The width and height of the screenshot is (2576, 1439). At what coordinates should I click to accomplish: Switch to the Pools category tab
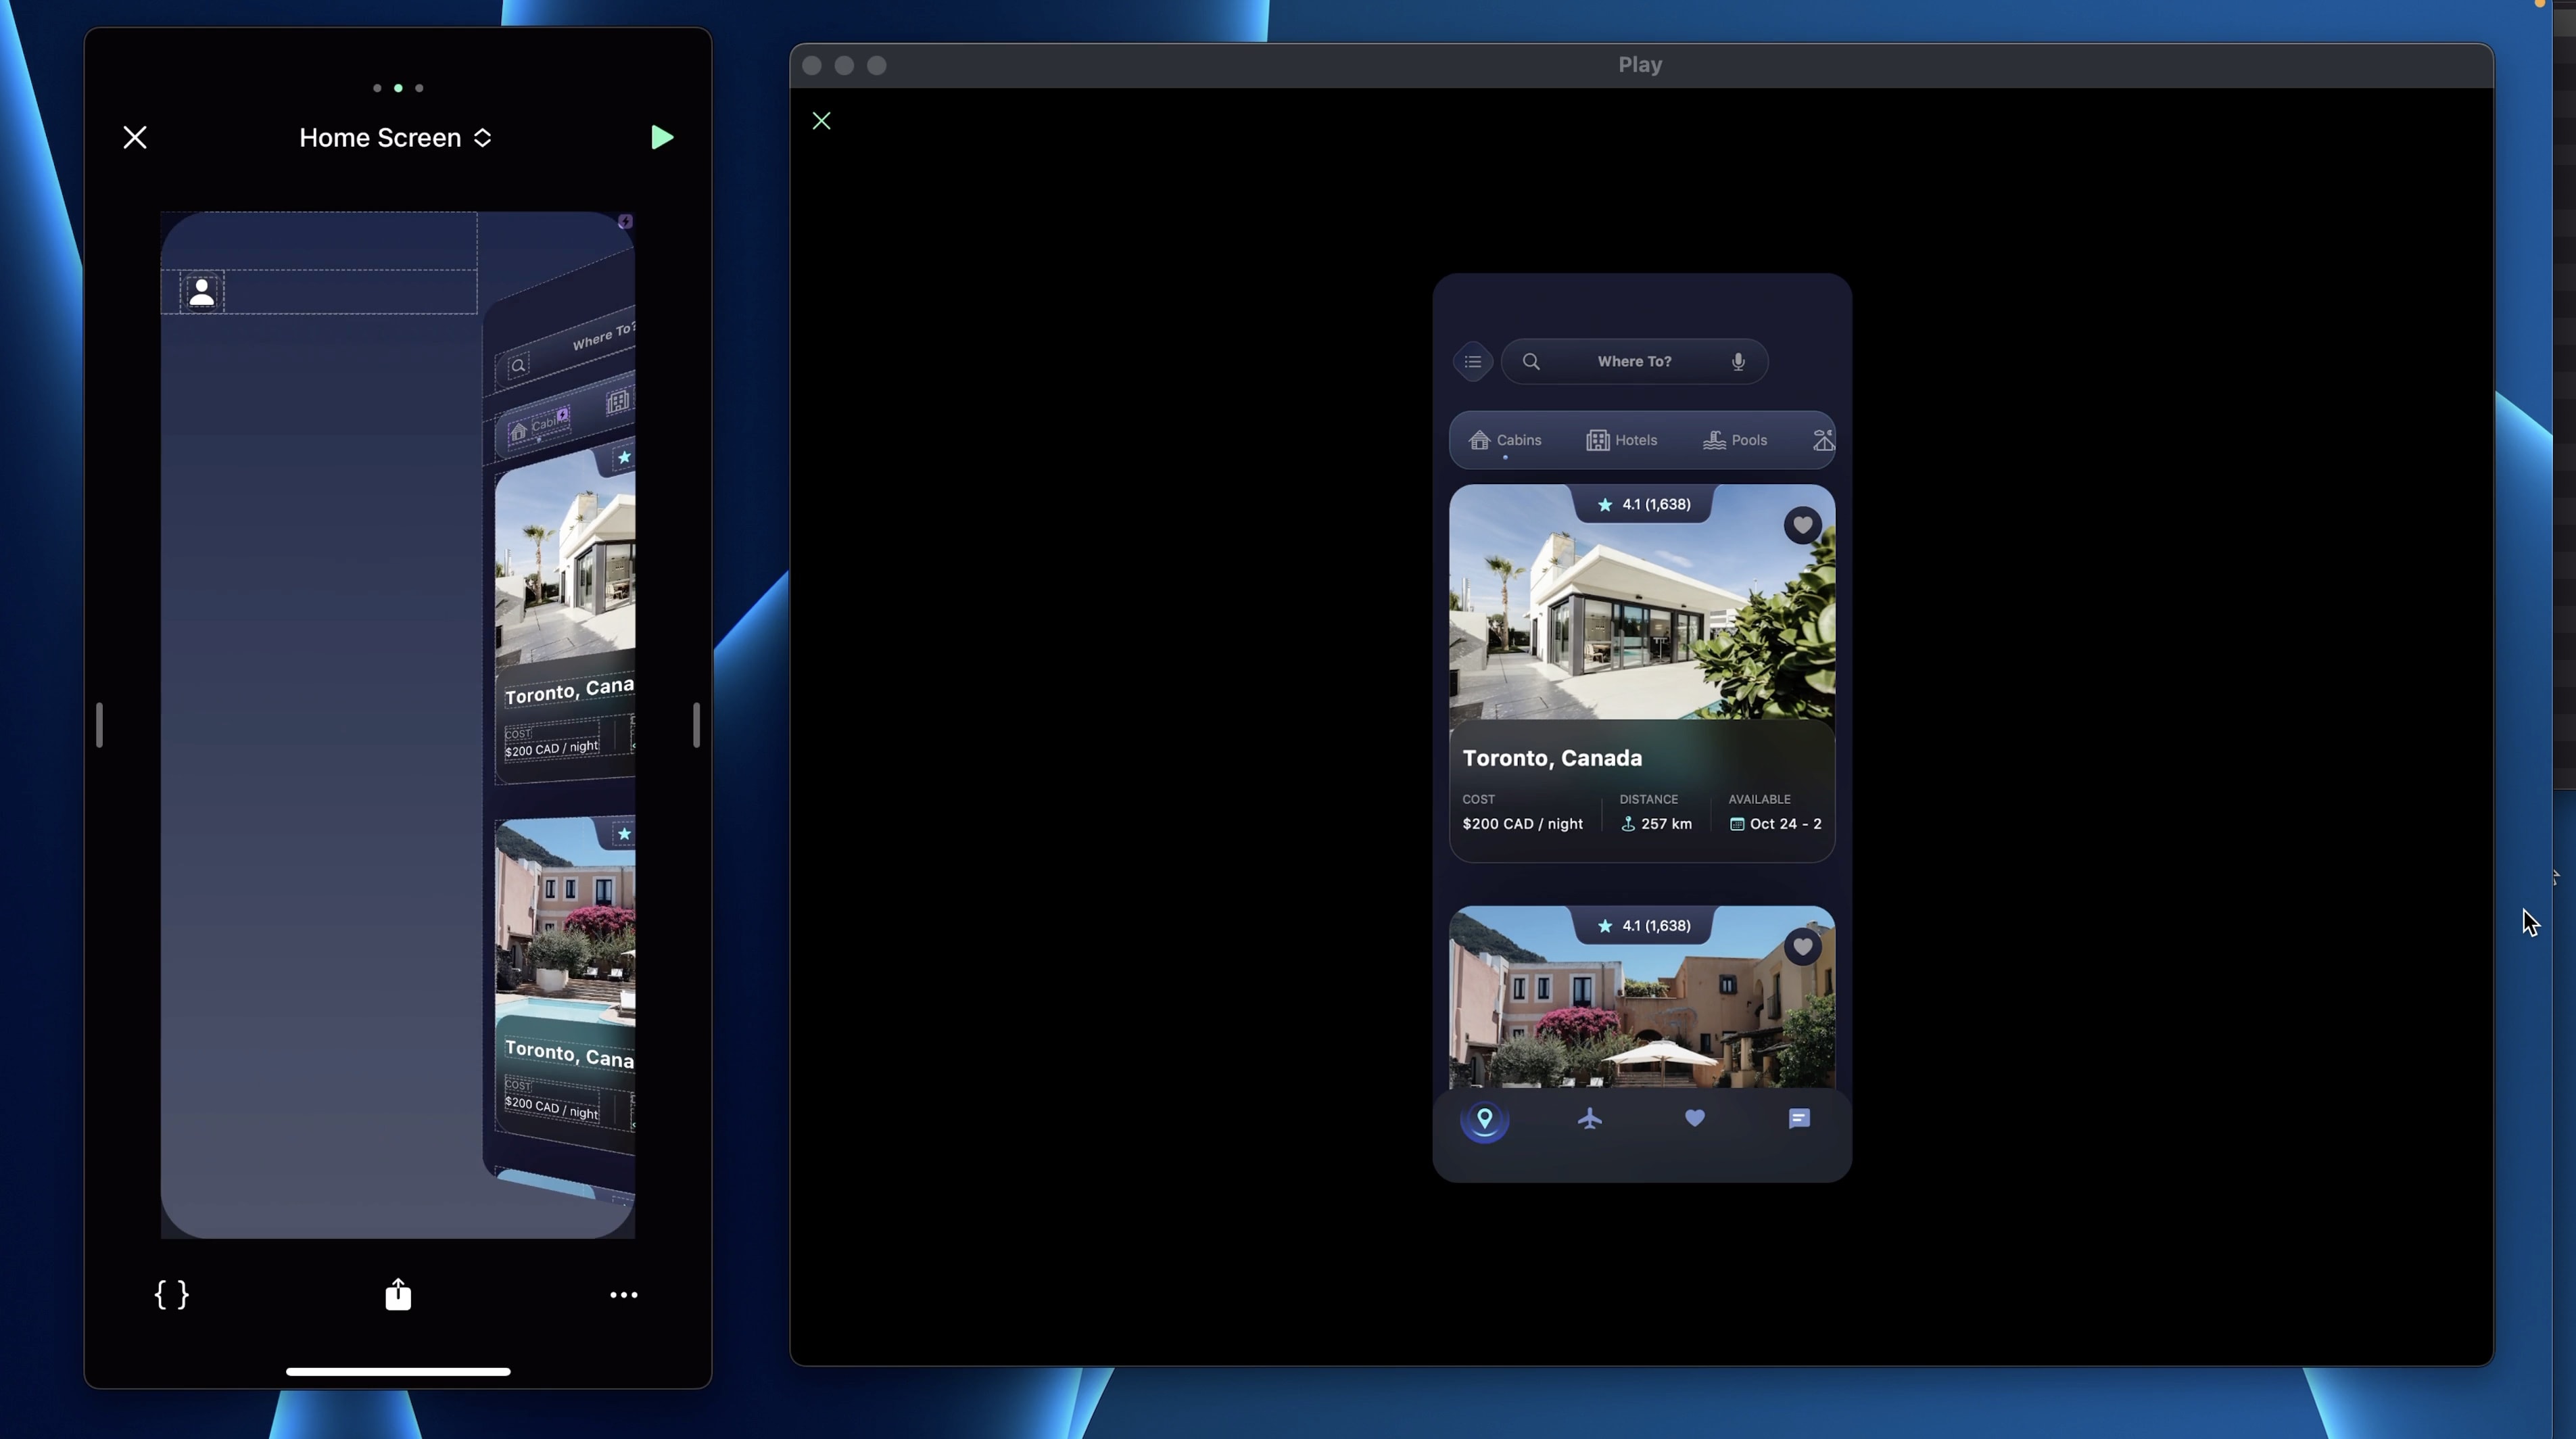1735,440
